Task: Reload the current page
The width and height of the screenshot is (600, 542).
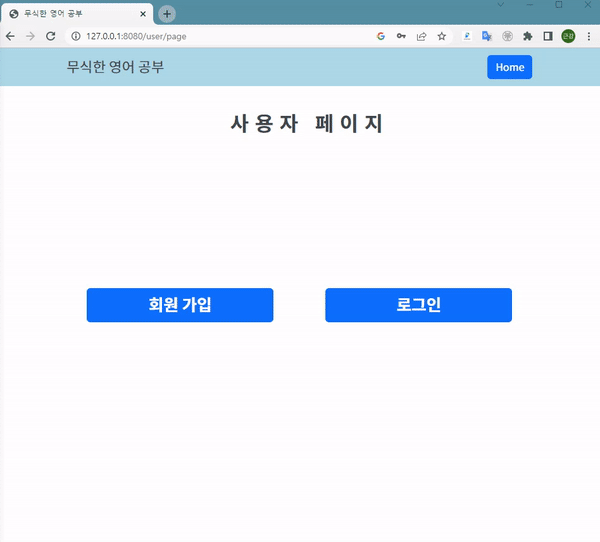Action: pyautogui.click(x=51, y=36)
